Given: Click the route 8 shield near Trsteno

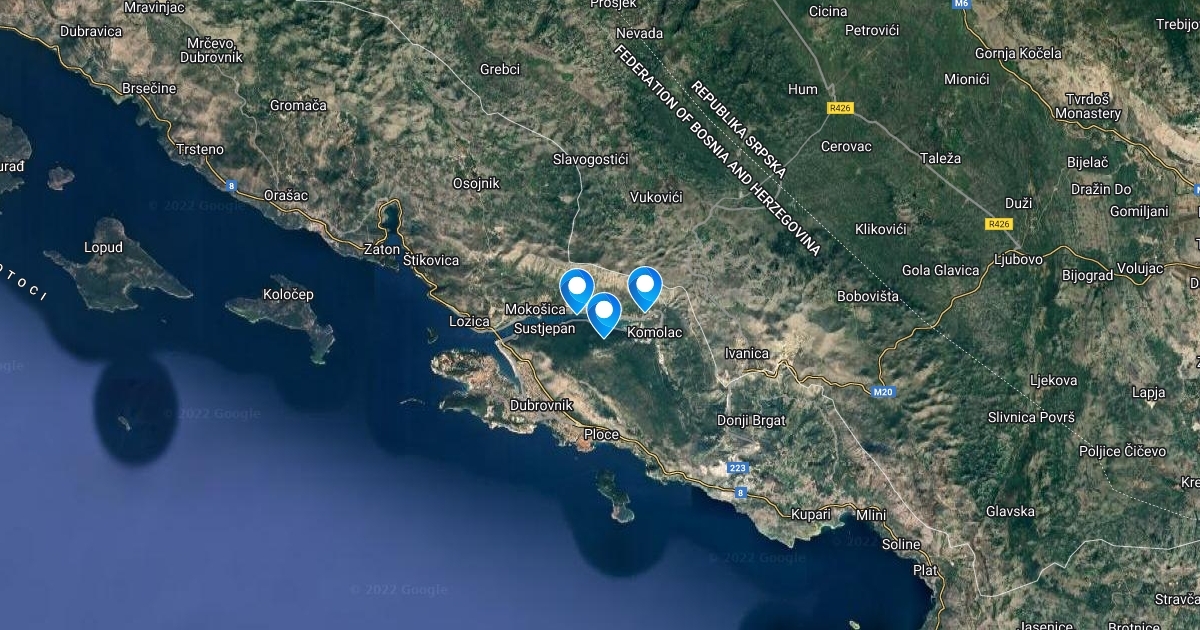Looking at the screenshot, I should pyautogui.click(x=231, y=185).
